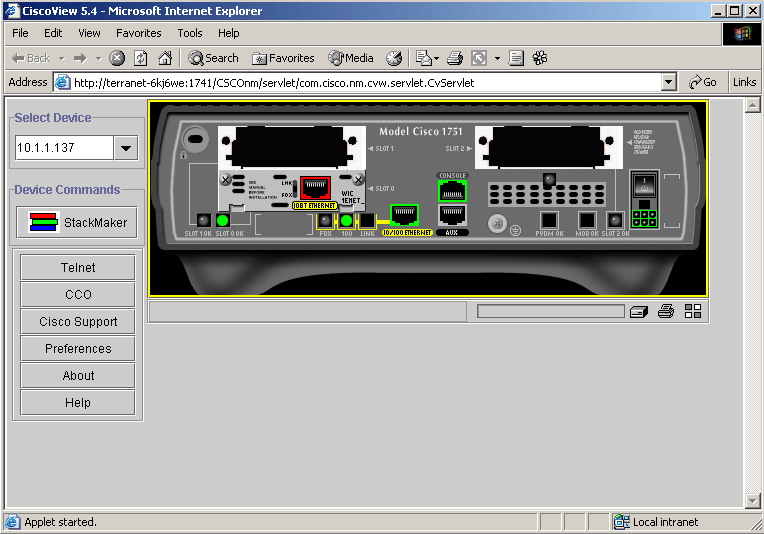Select the green Console port
Viewport: 764px width, 534px height.
(x=452, y=191)
